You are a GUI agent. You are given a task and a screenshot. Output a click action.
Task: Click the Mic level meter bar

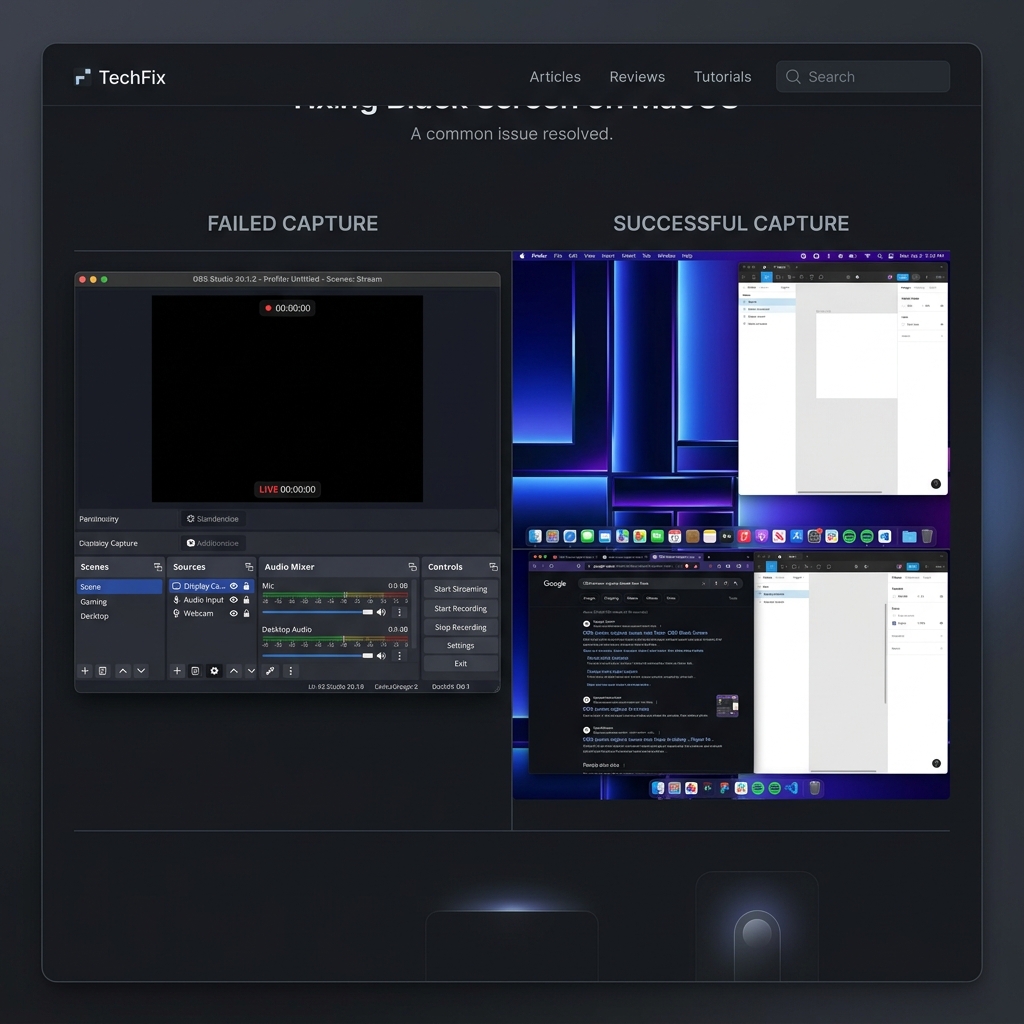click(335, 595)
